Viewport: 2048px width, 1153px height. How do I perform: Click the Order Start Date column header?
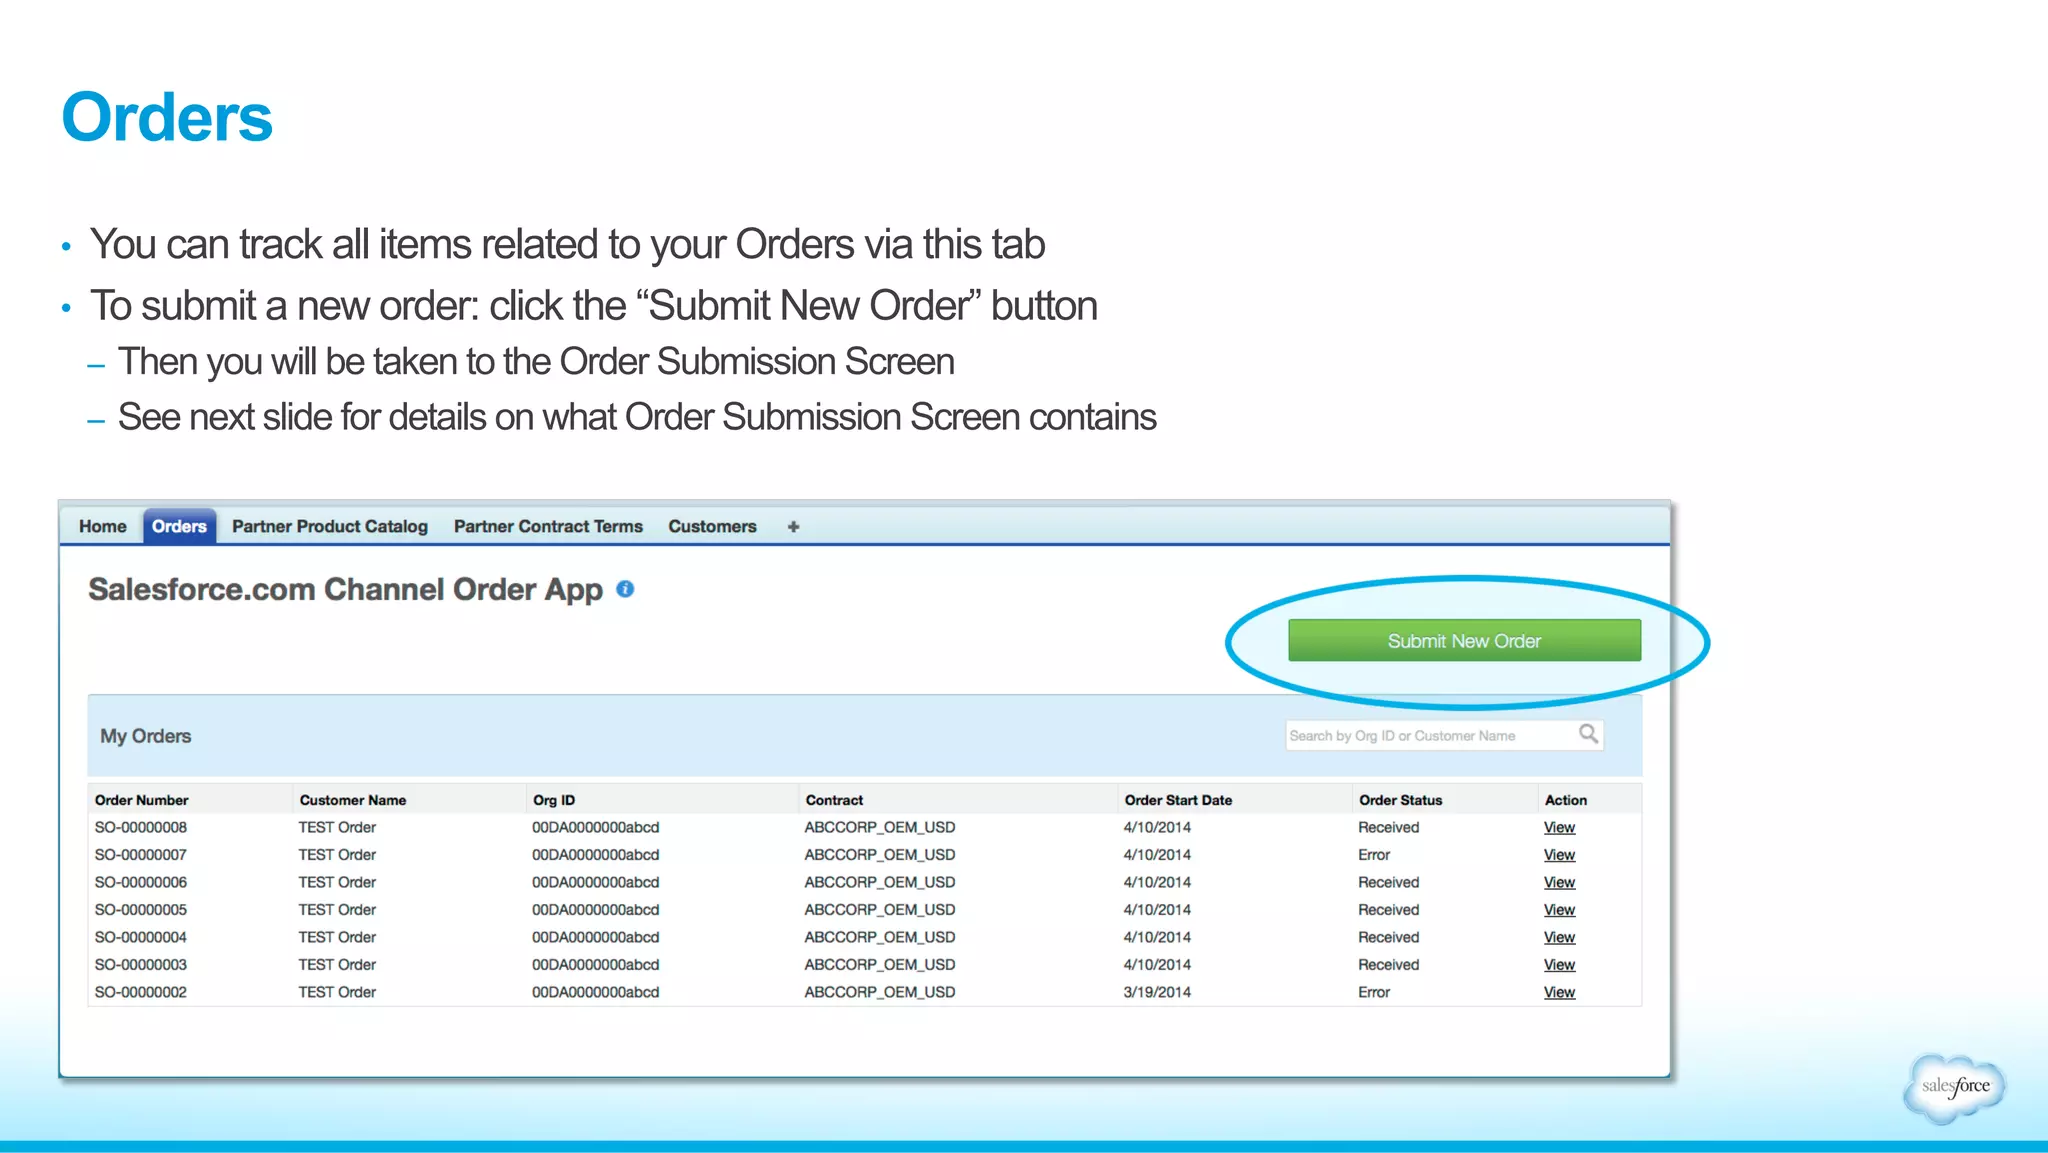pyautogui.click(x=1178, y=800)
